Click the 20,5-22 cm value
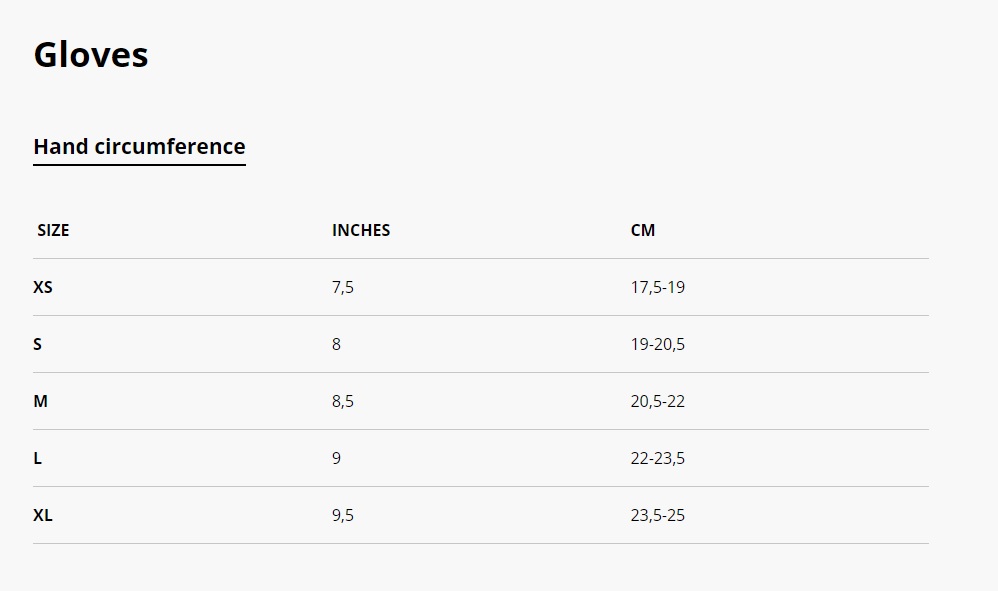The image size is (998, 591). tap(657, 401)
